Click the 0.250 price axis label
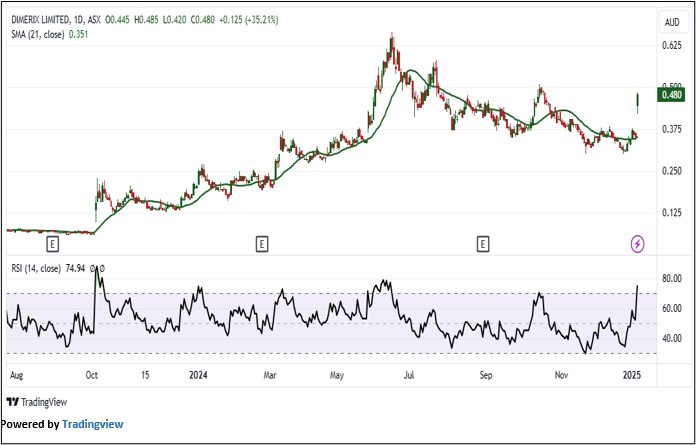 (672, 171)
